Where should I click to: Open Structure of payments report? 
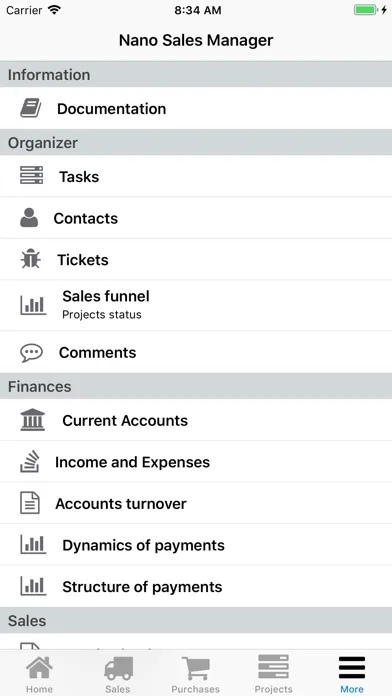pos(196,586)
